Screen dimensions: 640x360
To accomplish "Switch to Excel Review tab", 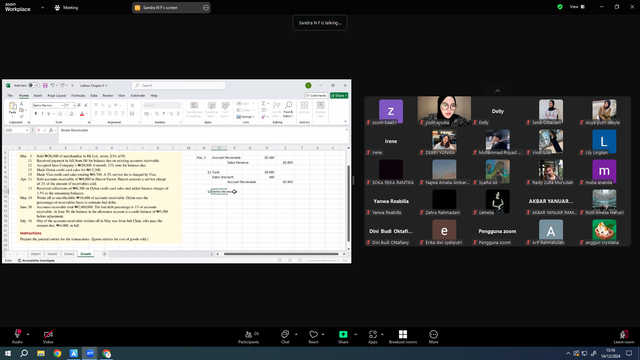I will click(108, 96).
